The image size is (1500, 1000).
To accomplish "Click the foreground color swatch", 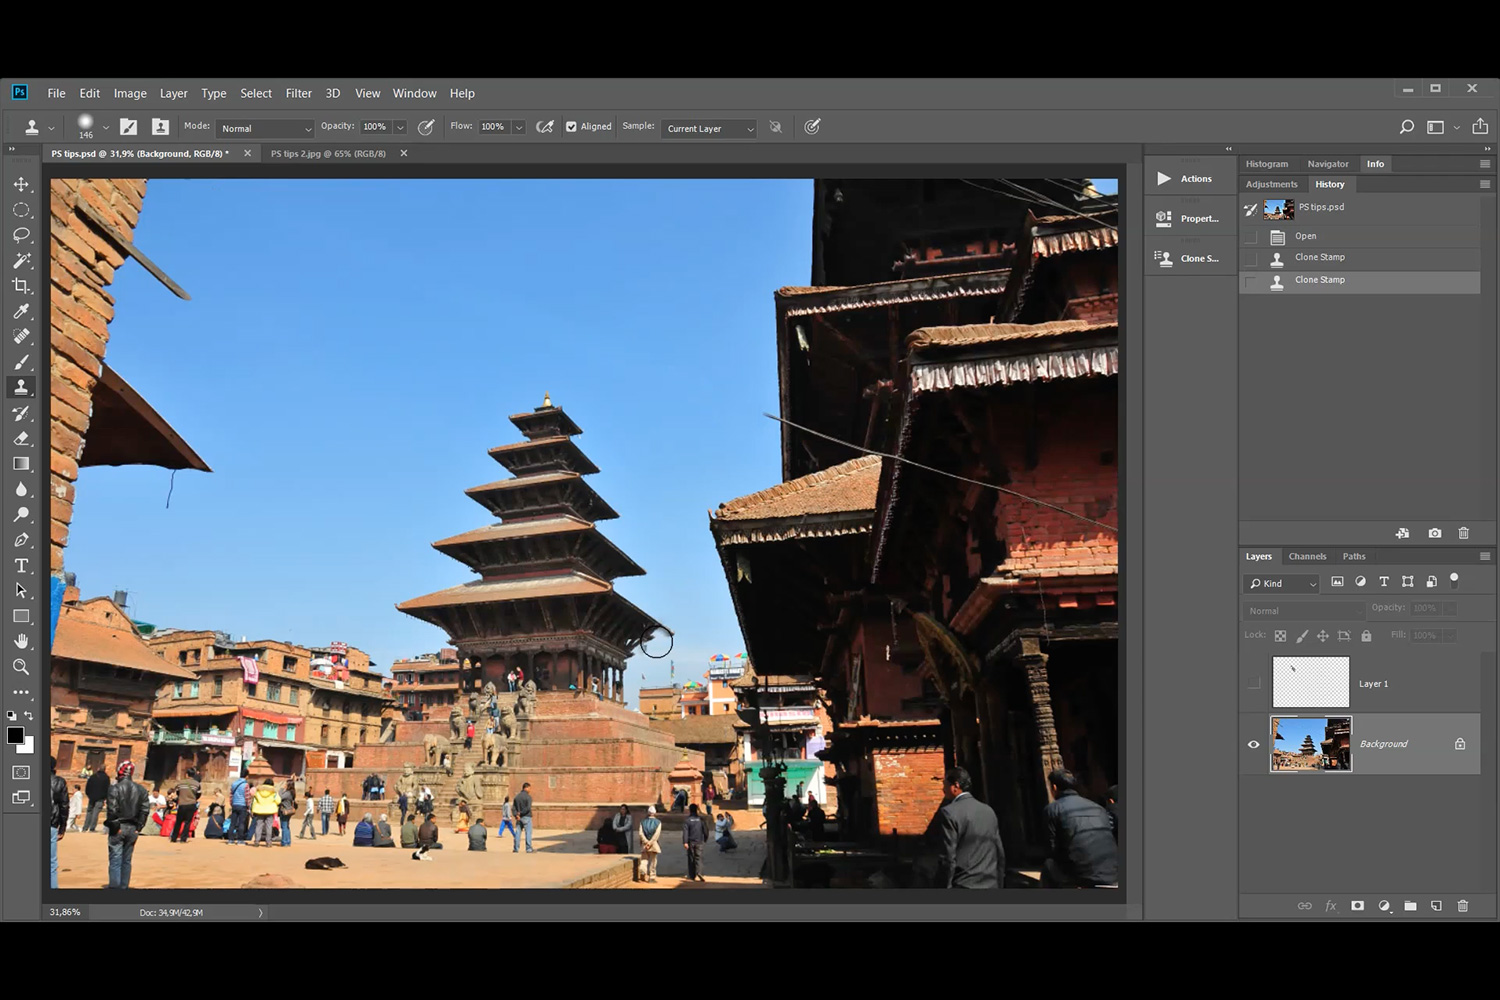I will click(15, 735).
